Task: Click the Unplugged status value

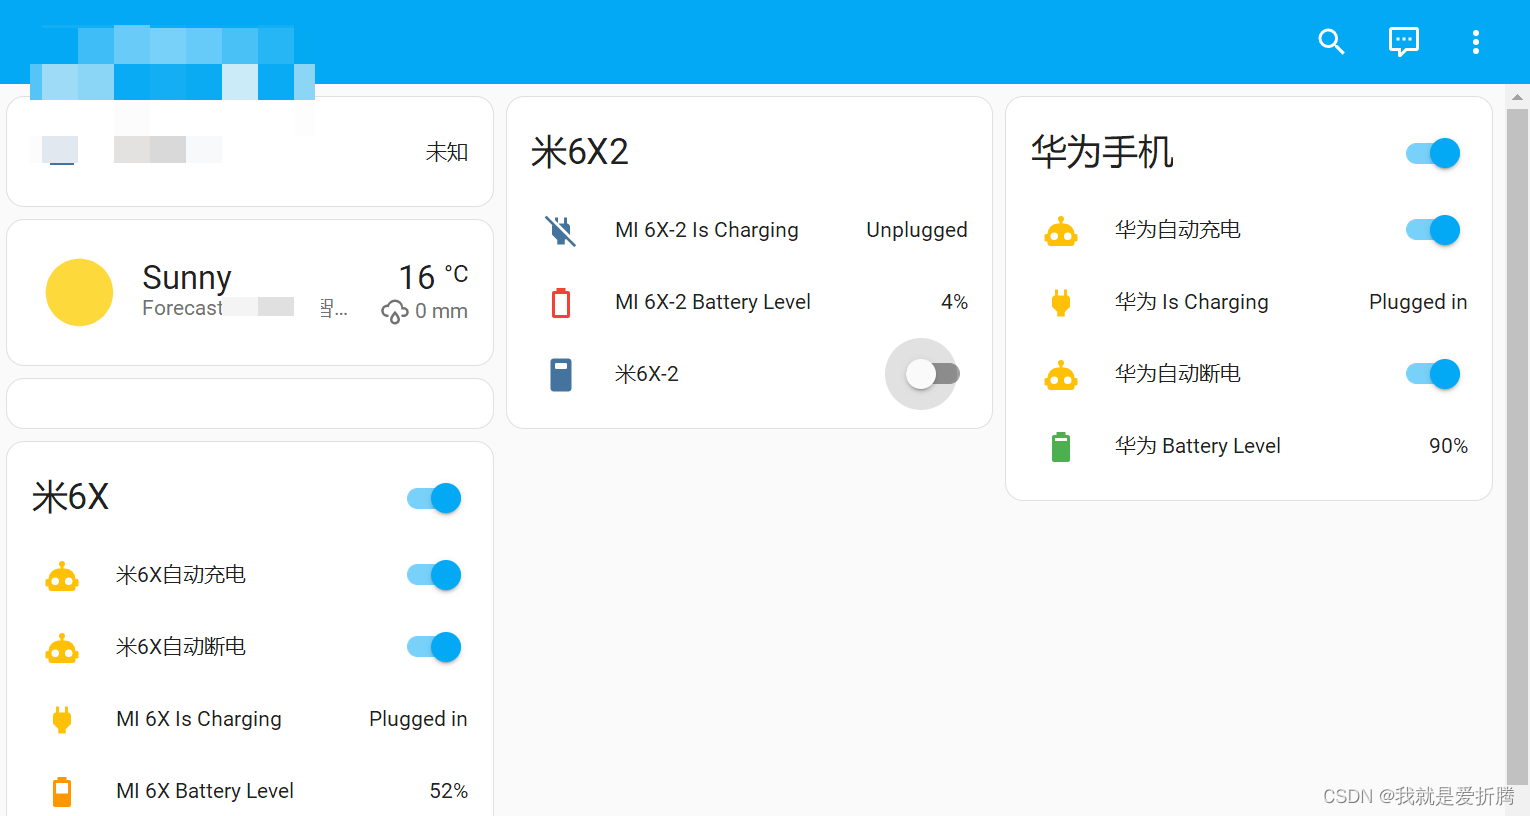Action: coord(917,230)
